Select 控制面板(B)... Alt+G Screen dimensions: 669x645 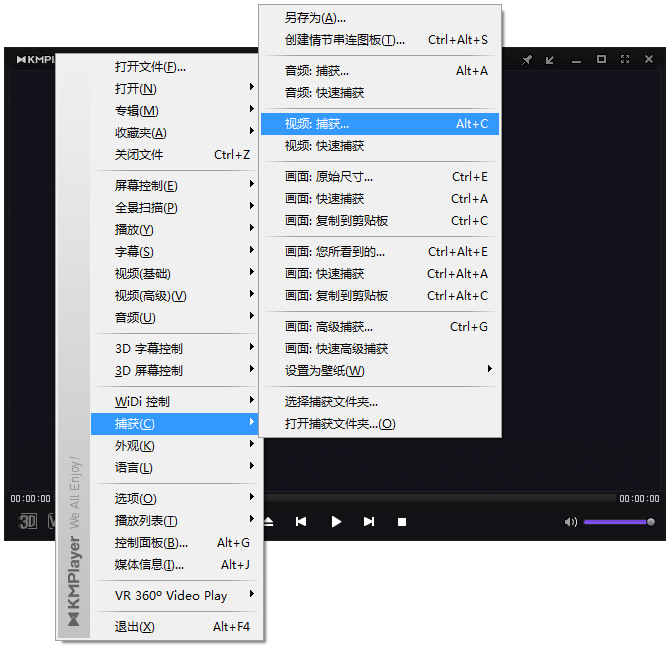tap(175, 543)
